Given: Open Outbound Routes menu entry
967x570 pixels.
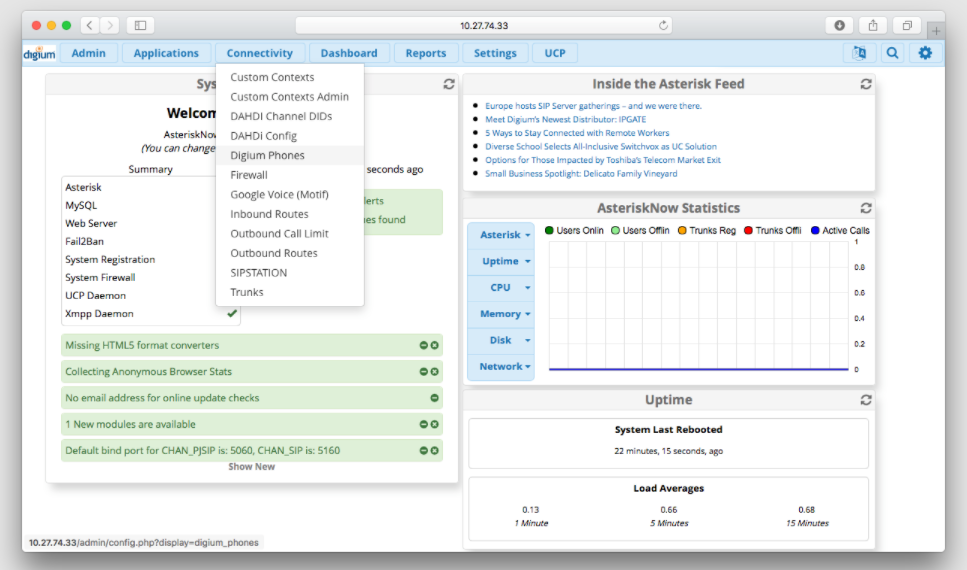Looking at the screenshot, I should 290,253.
